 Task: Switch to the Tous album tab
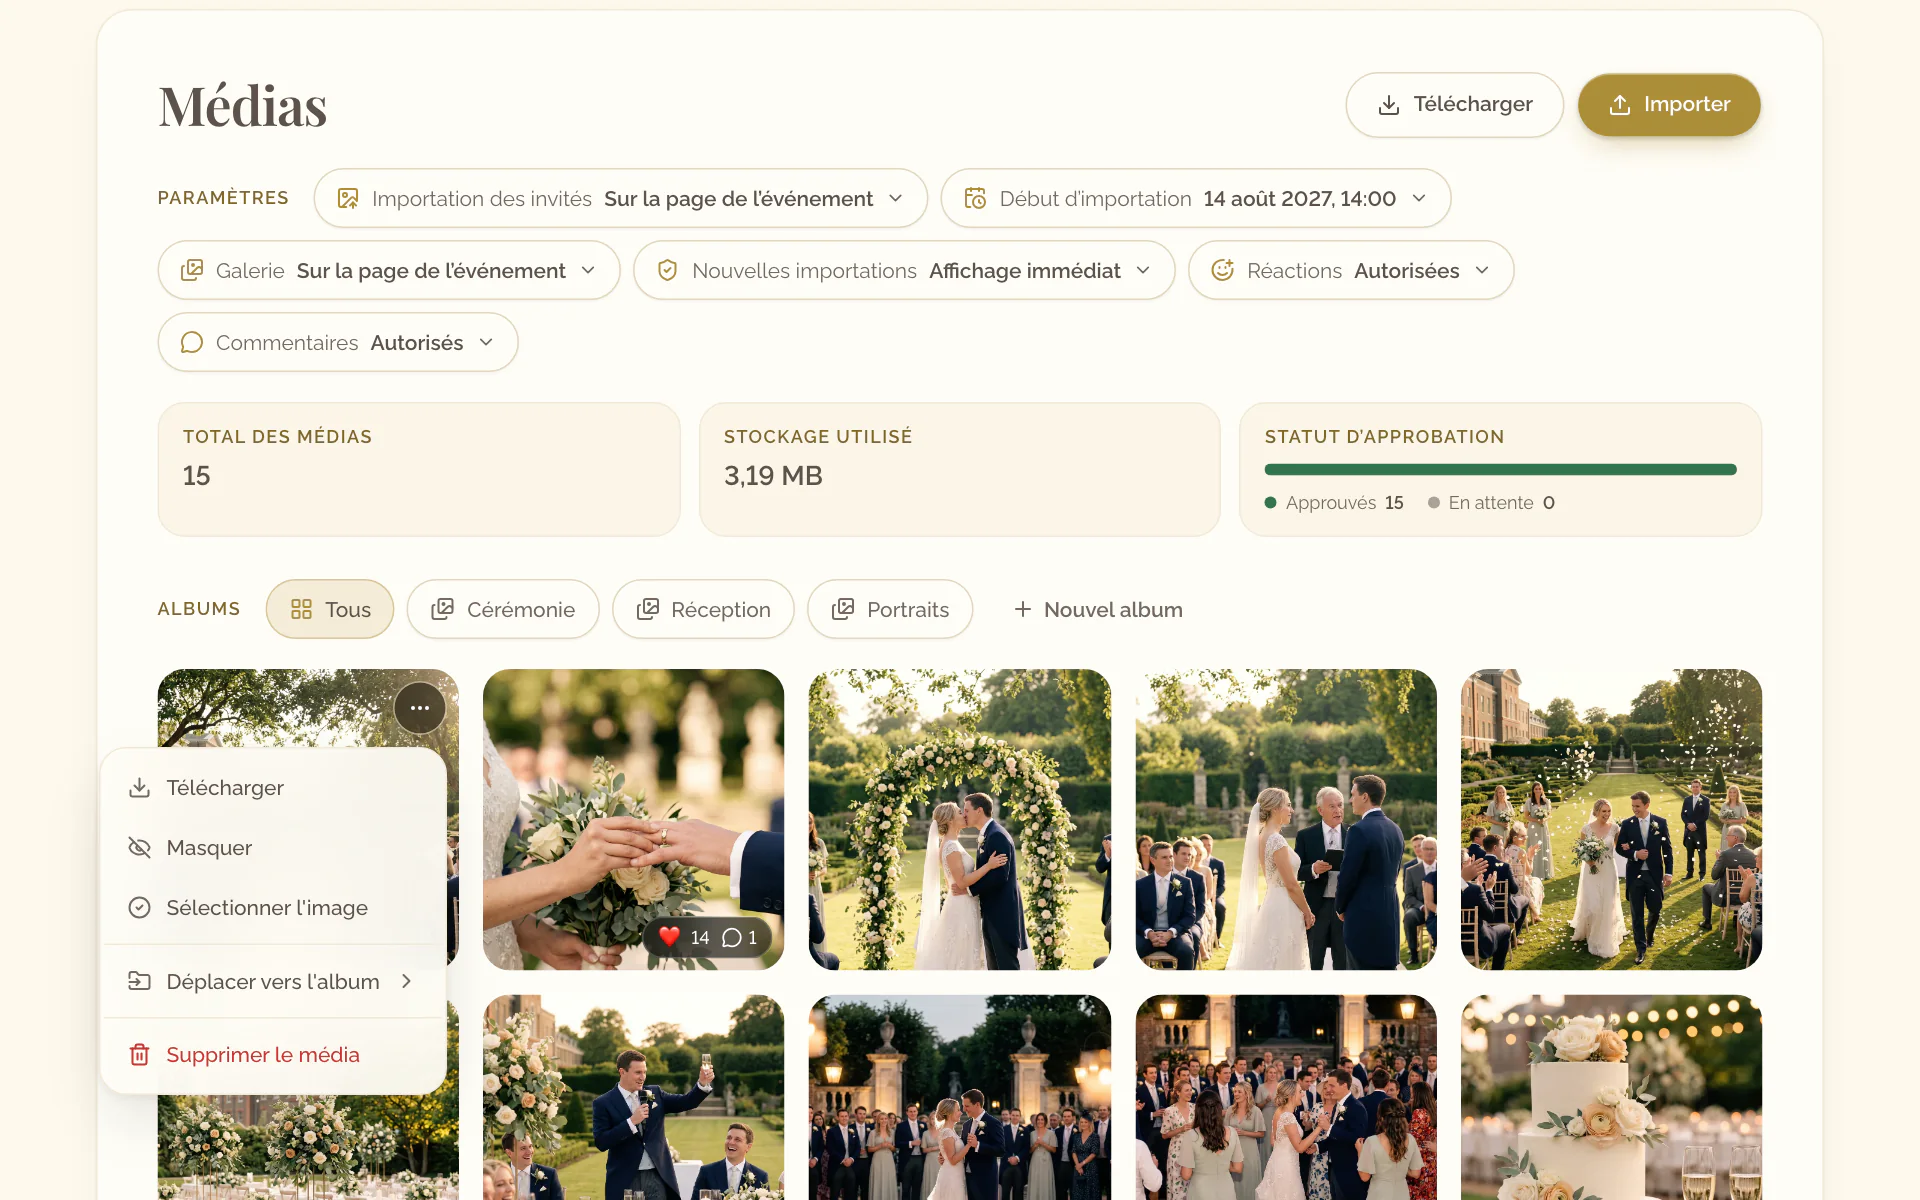[x=330, y=609]
